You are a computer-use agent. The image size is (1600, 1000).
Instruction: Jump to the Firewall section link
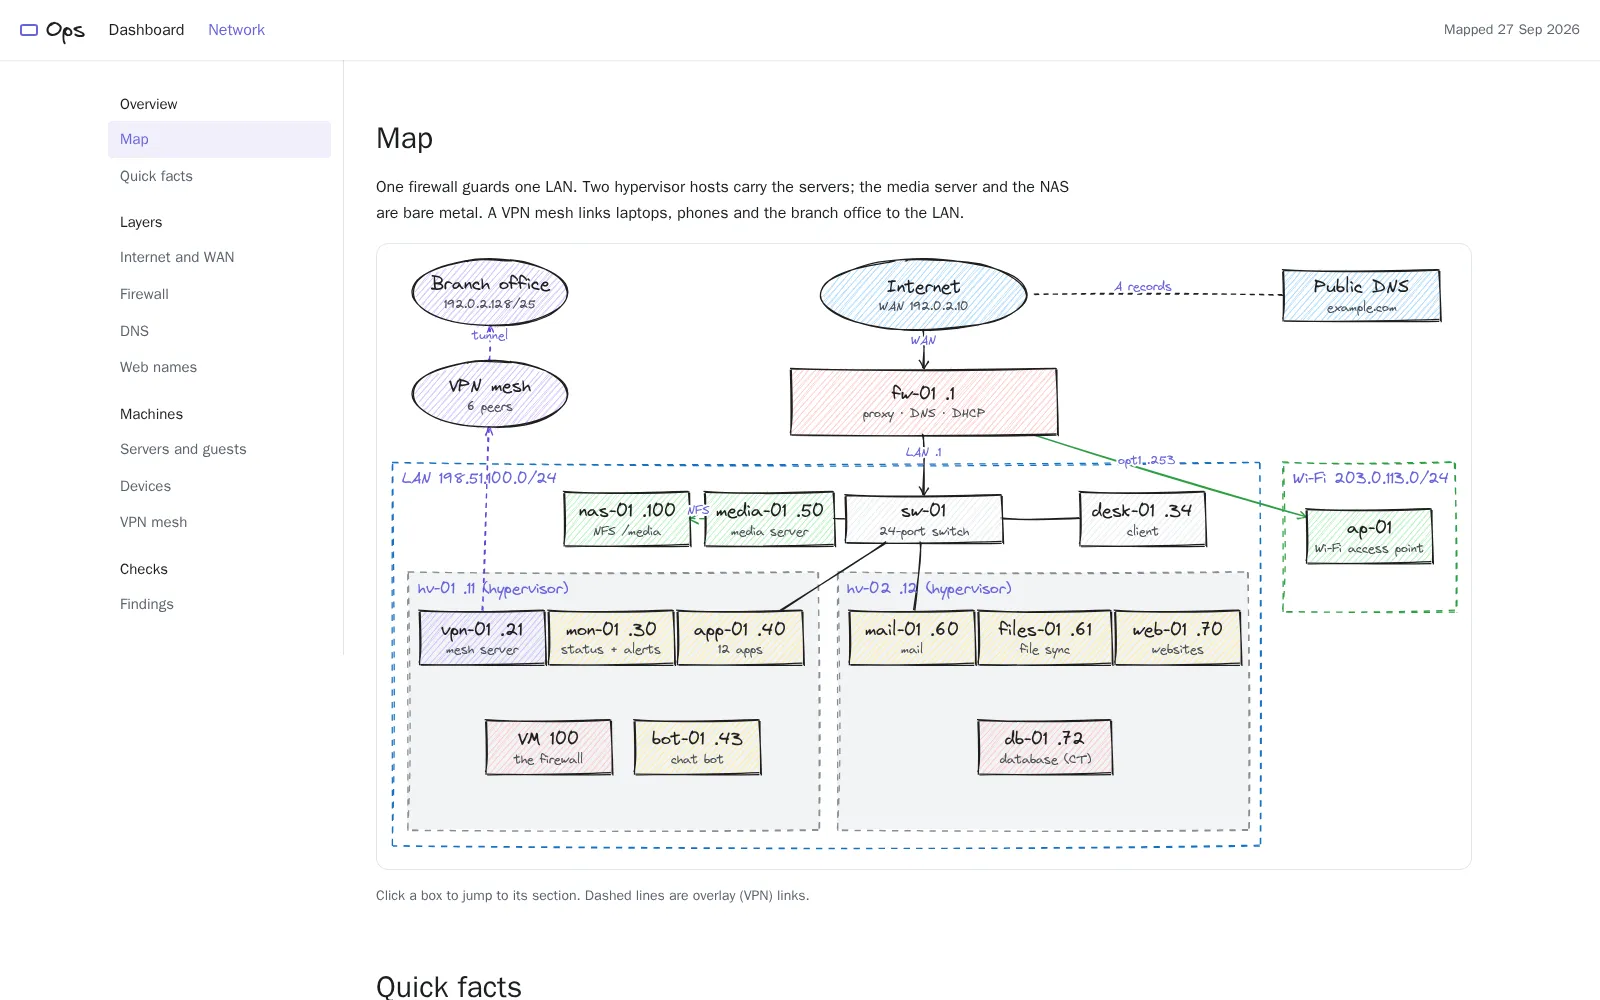click(x=144, y=294)
